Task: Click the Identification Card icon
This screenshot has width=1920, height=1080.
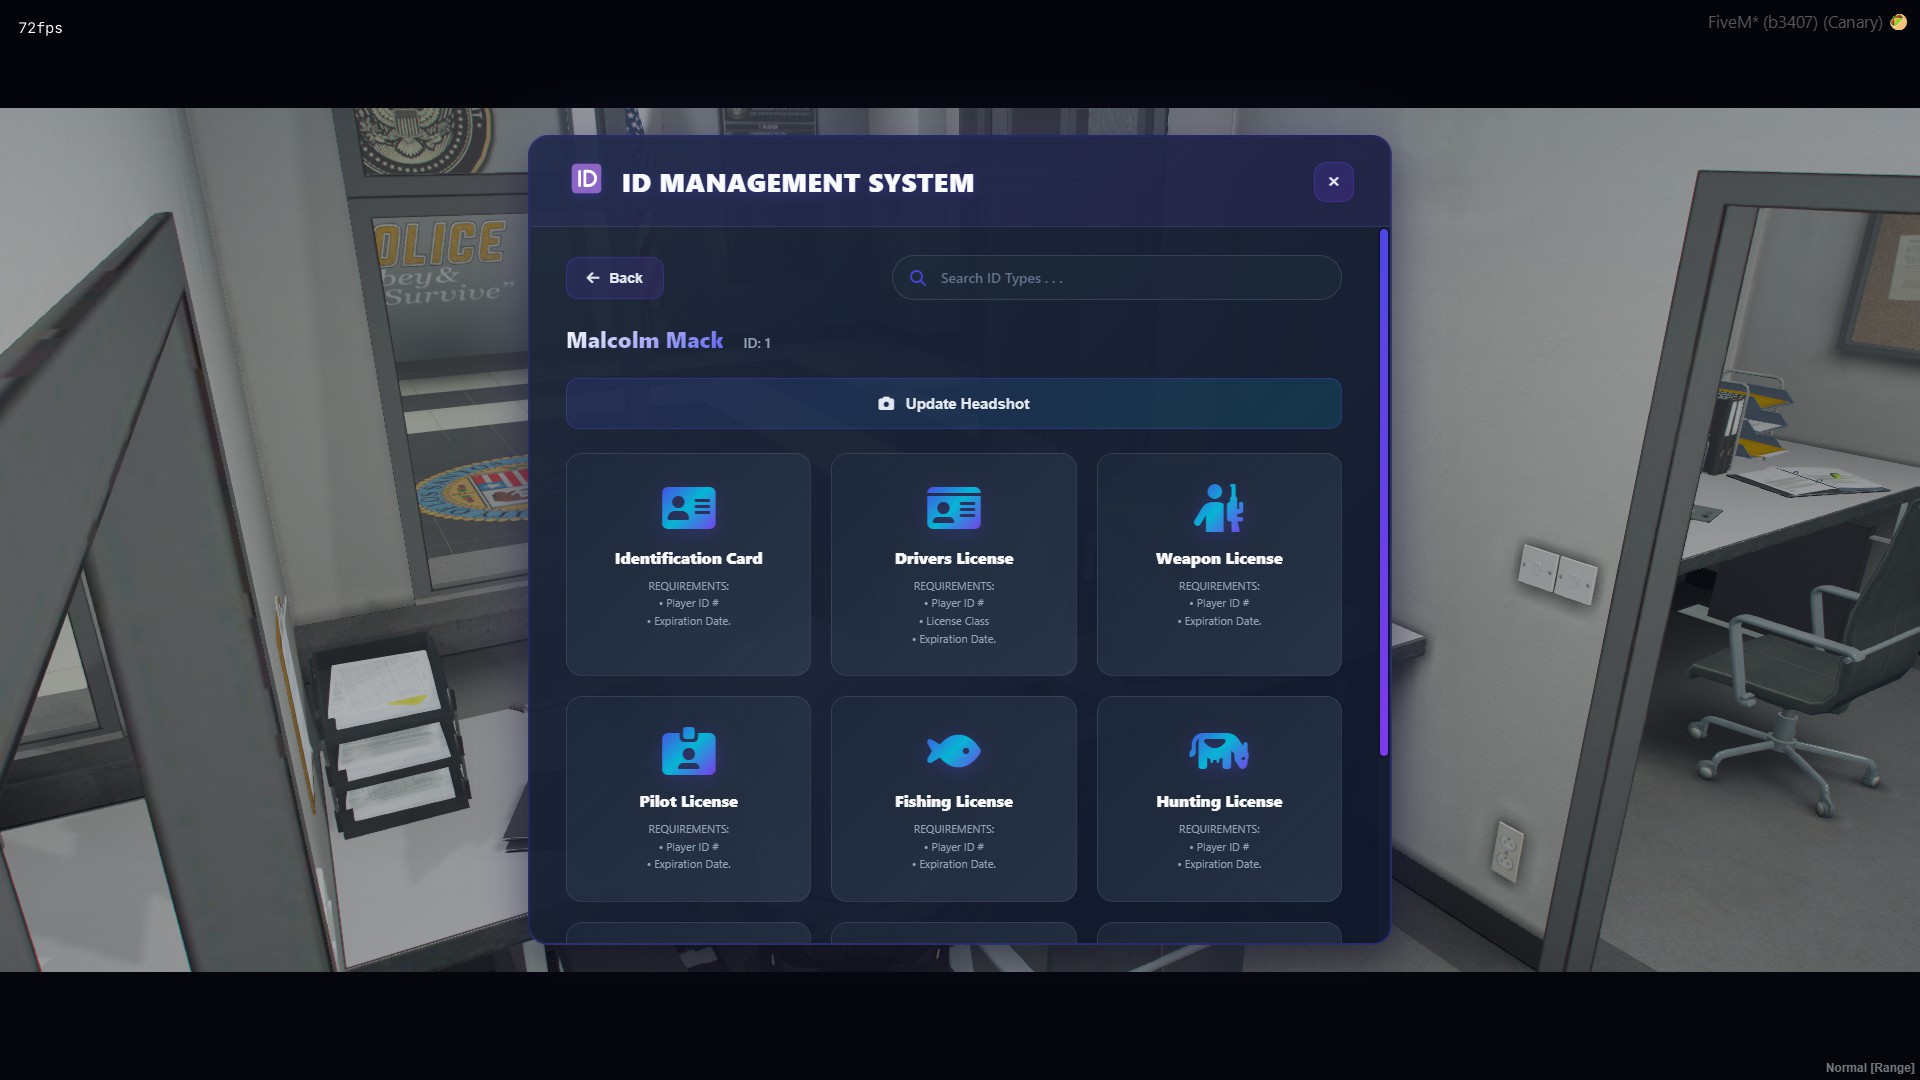Action: (688, 508)
